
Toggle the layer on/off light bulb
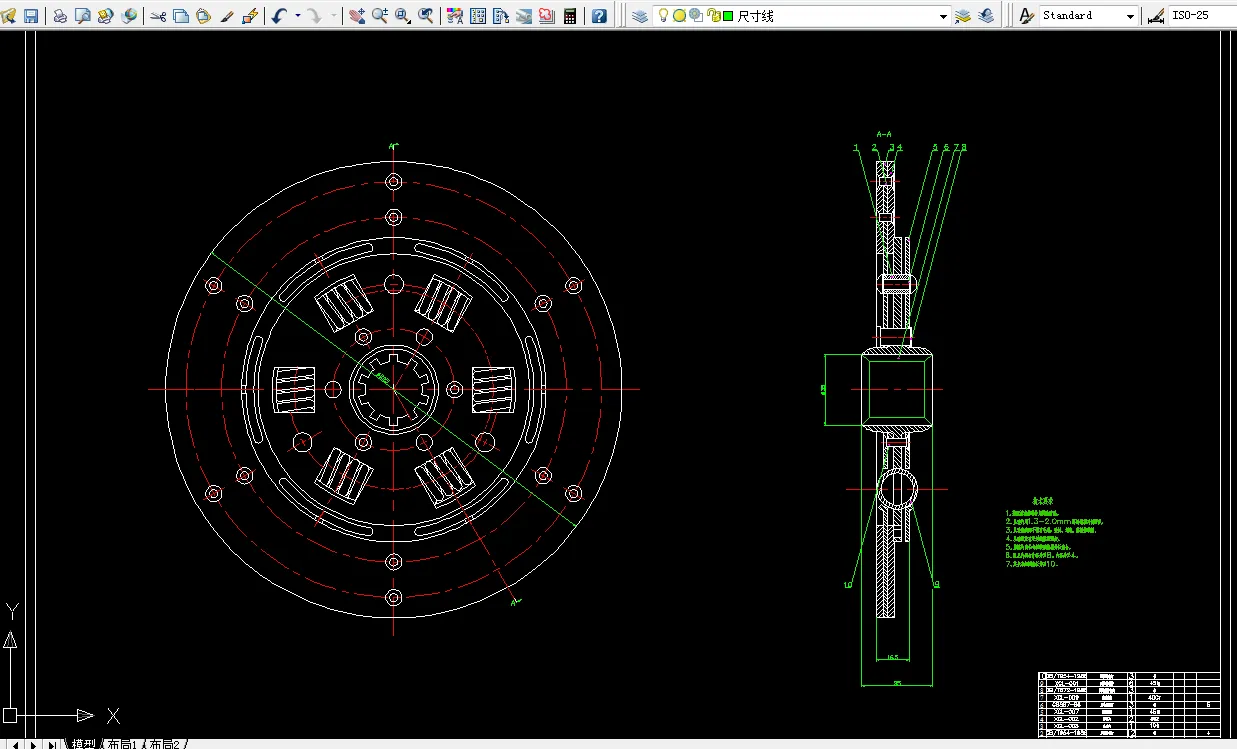tap(664, 16)
